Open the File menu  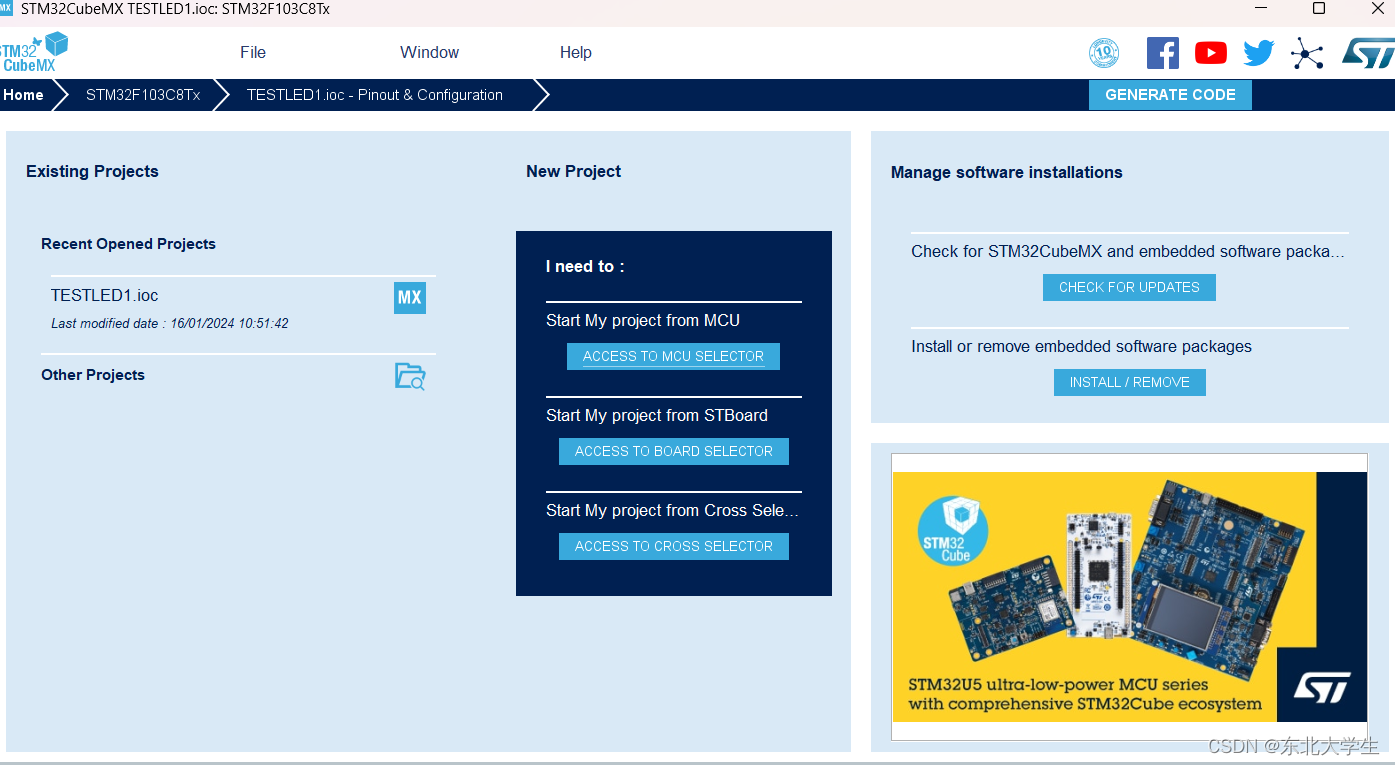253,52
